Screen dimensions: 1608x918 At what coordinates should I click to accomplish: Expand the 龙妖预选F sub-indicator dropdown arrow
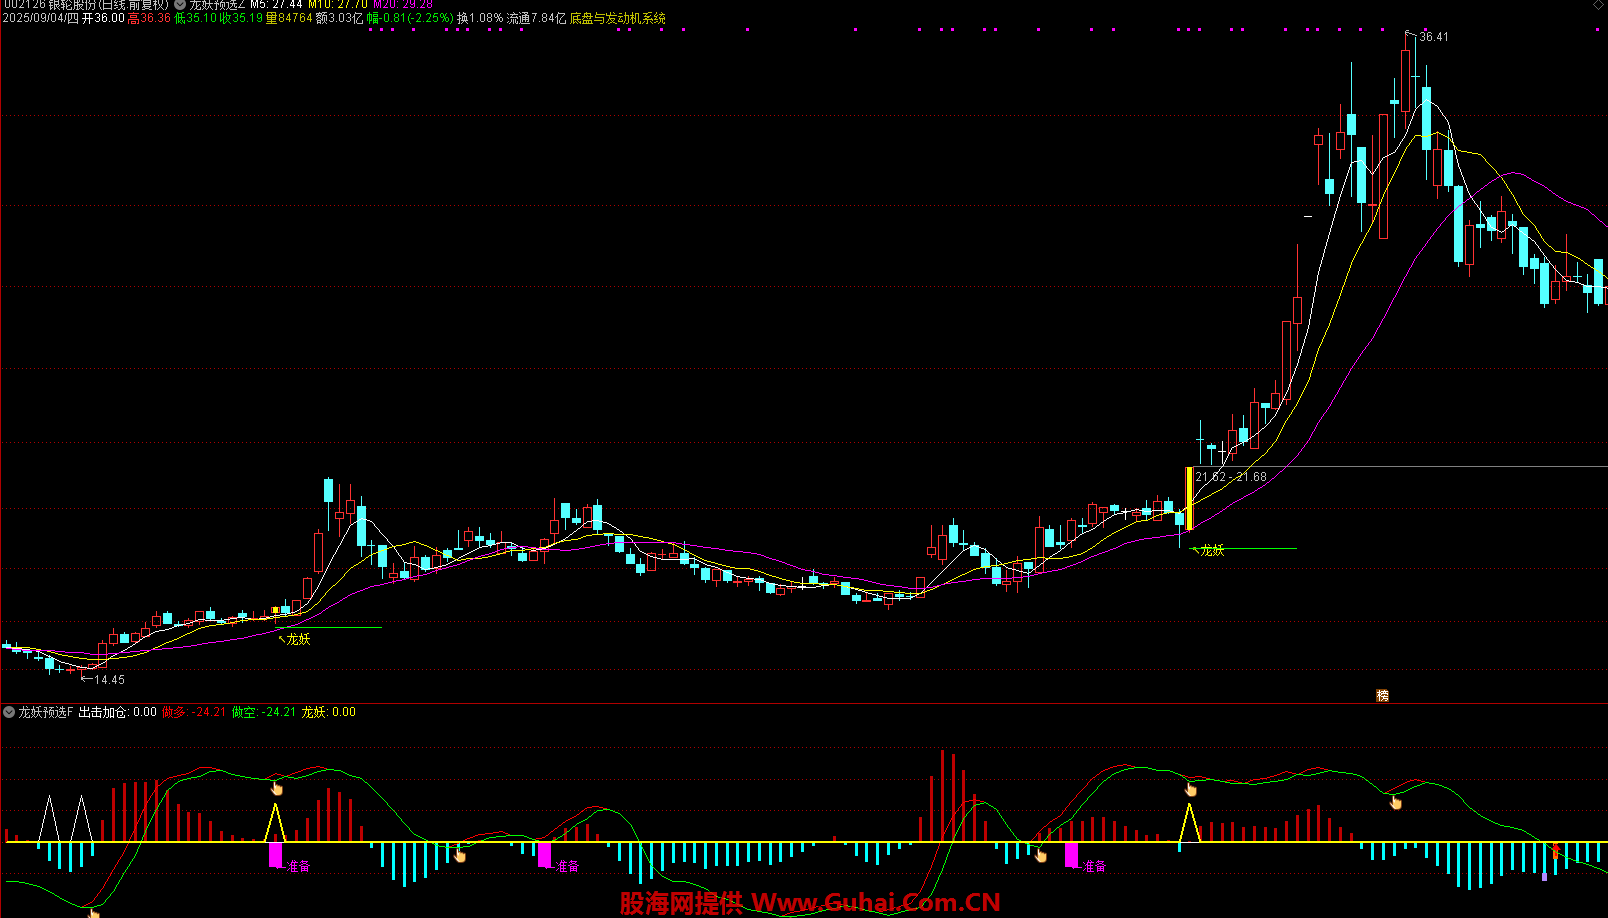point(9,712)
